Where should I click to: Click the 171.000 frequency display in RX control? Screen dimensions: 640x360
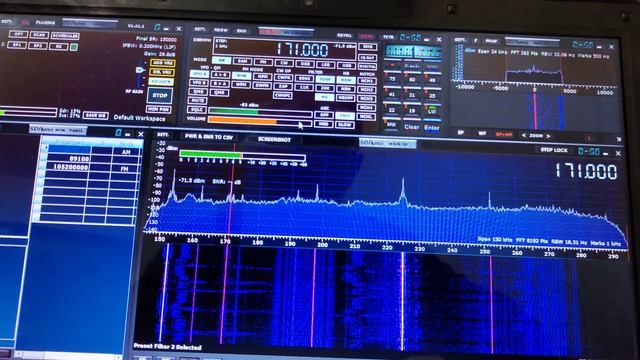pos(302,50)
